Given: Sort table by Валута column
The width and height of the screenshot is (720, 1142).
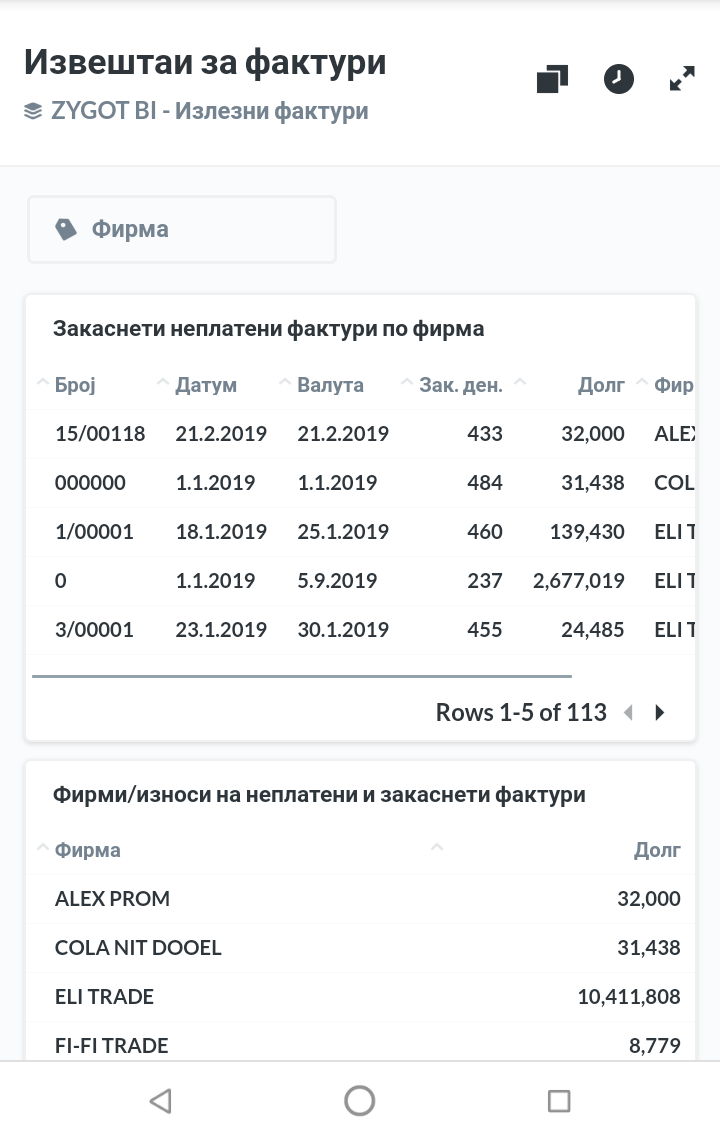Looking at the screenshot, I should click(330, 385).
